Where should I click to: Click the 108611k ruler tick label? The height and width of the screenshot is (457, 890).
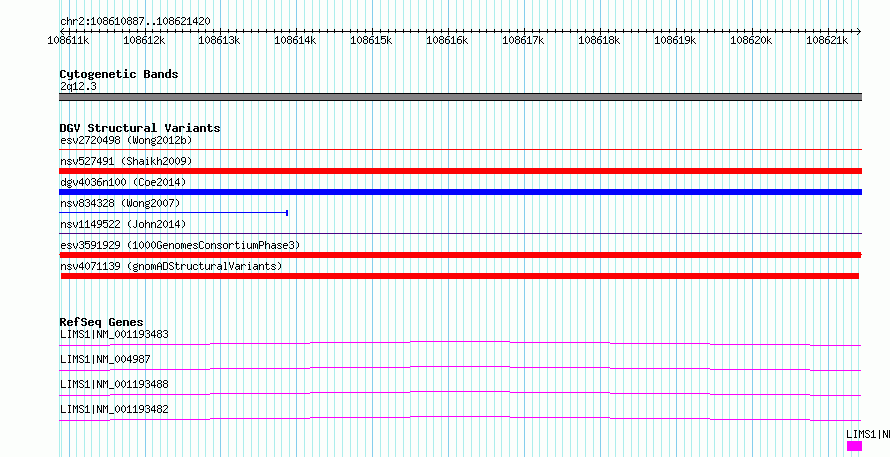click(68, 40)
